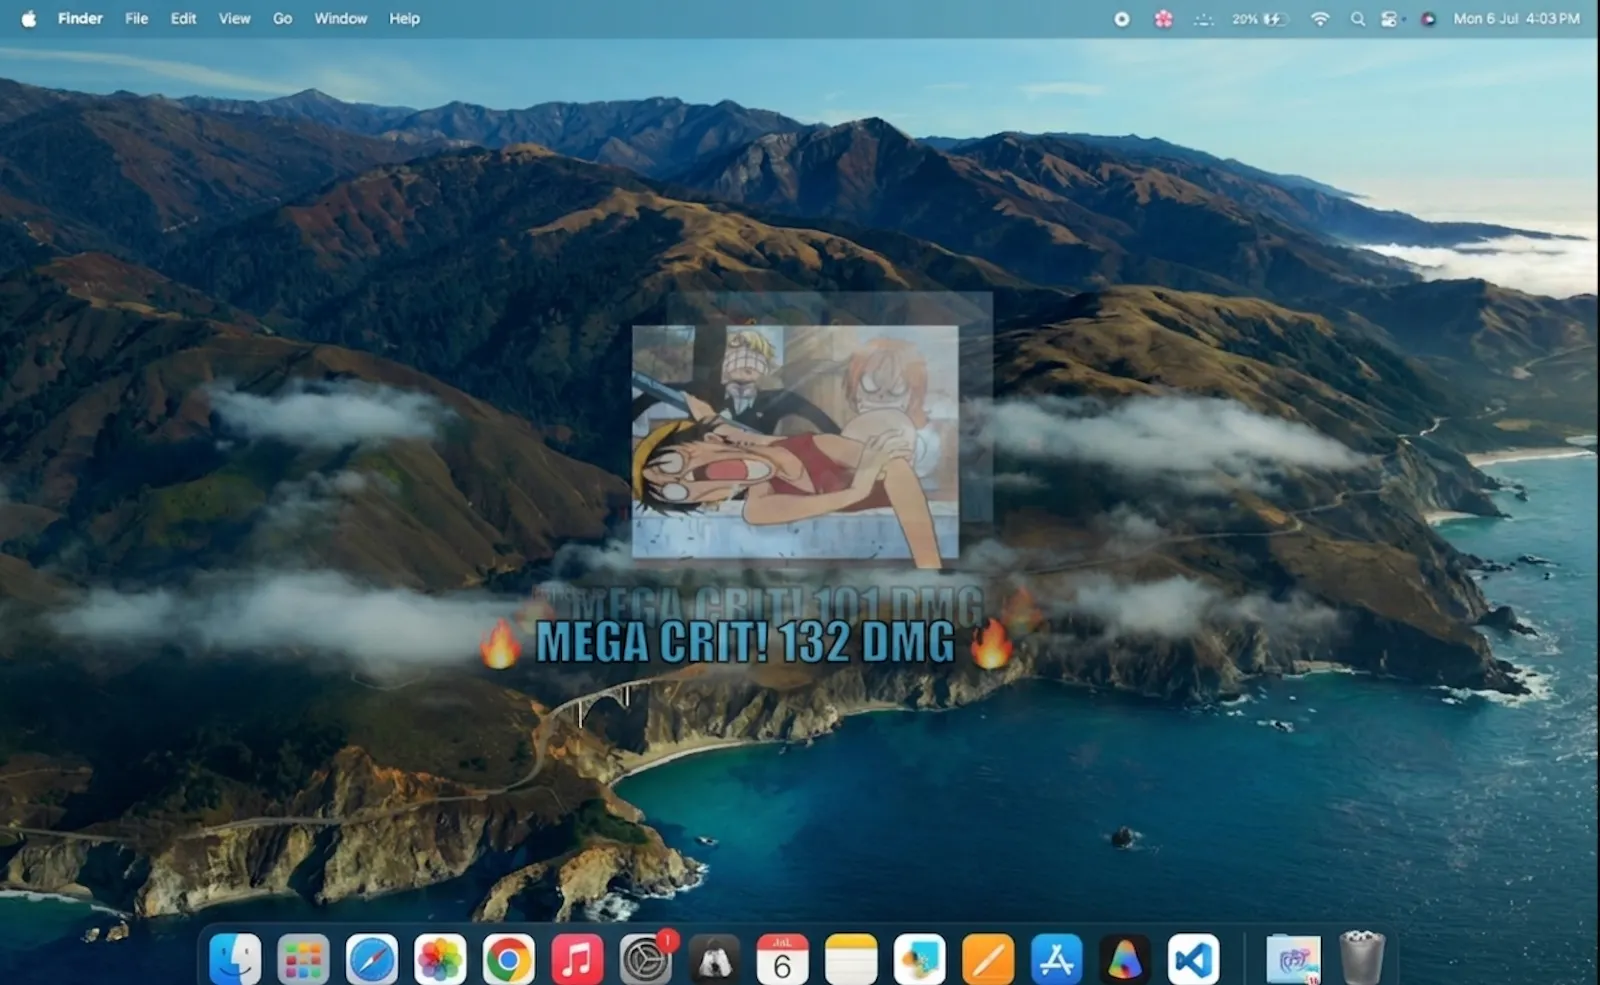1600x985 pixels.
Task: Open the colorful prism app in Dock
Action: tap(1125, 959)
